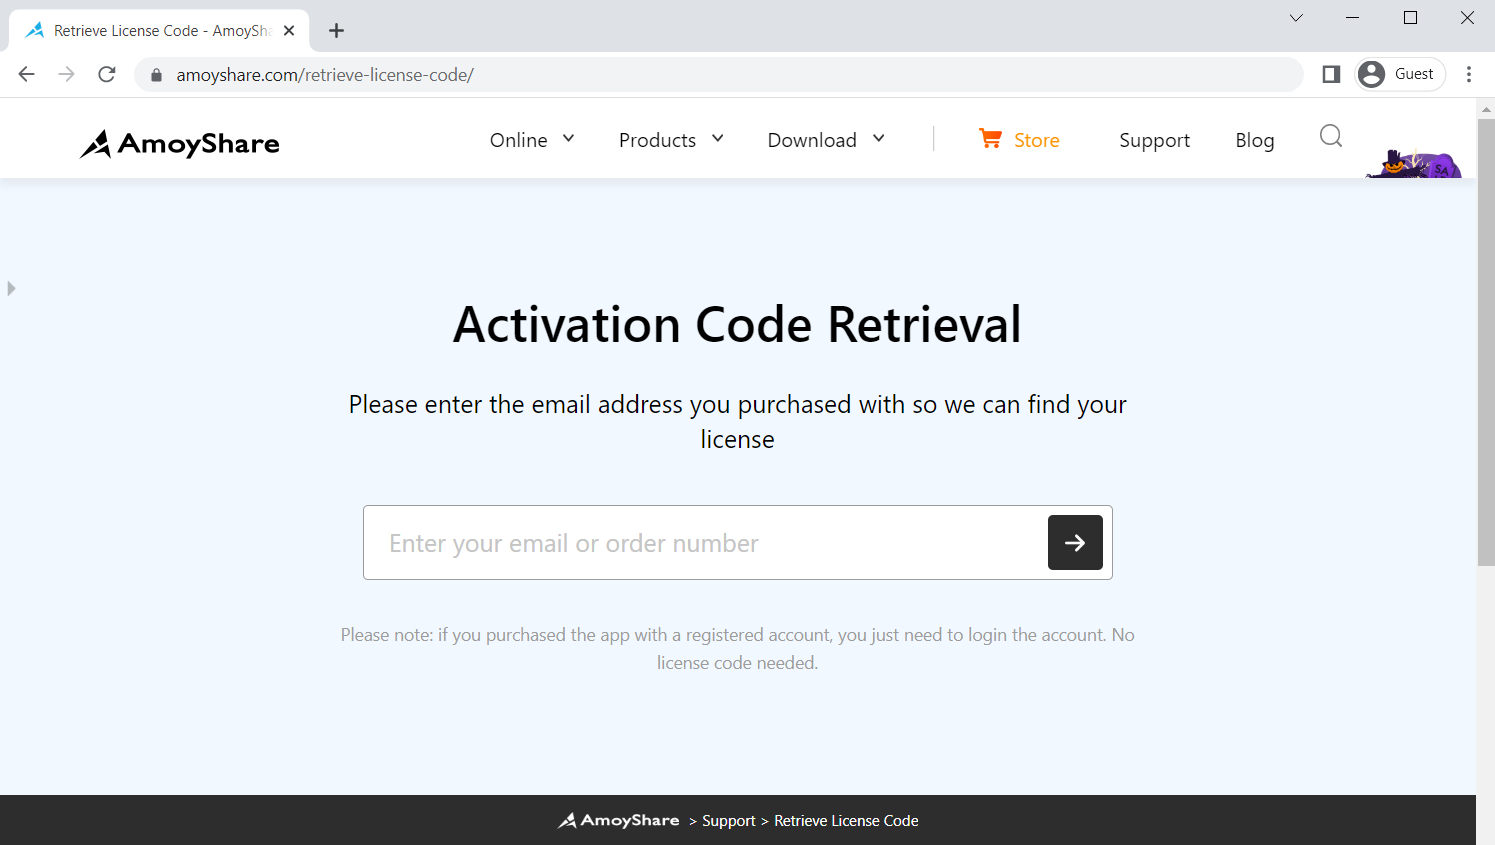Click the Support breadcrumb link
Viewport: 1495px width, 845px height.
tap(728, 821)
